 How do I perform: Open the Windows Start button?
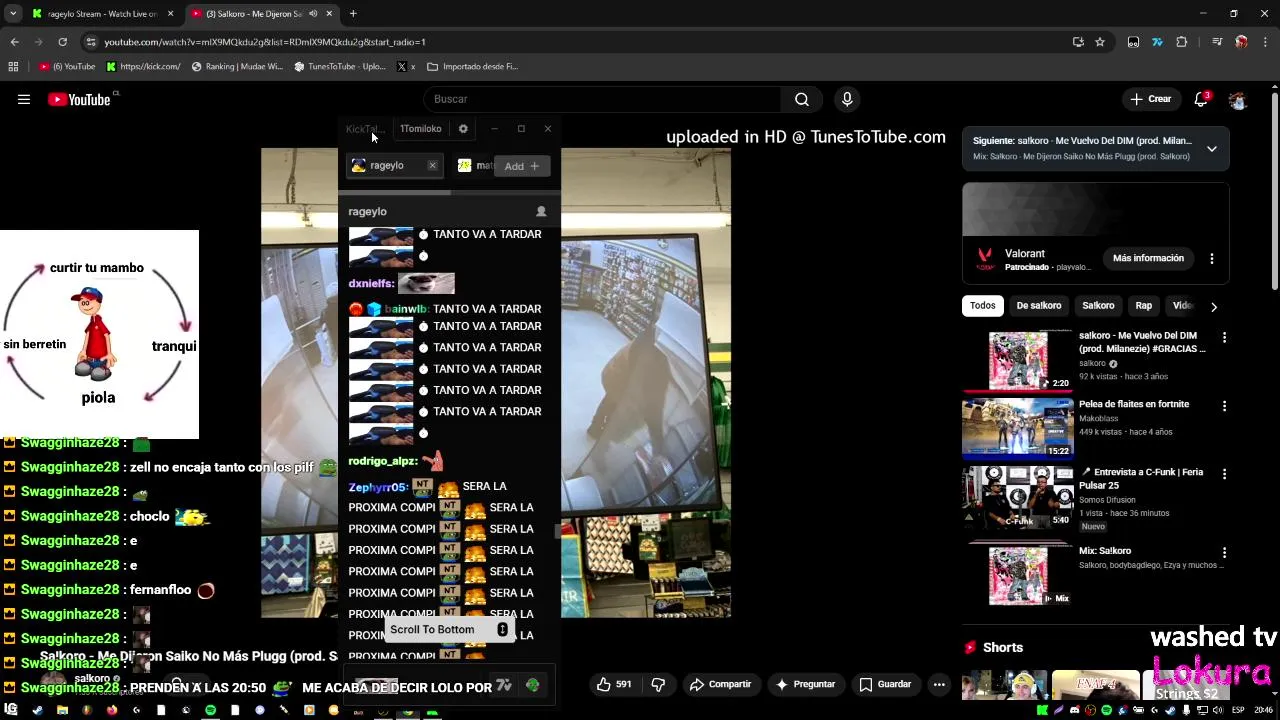12,711
